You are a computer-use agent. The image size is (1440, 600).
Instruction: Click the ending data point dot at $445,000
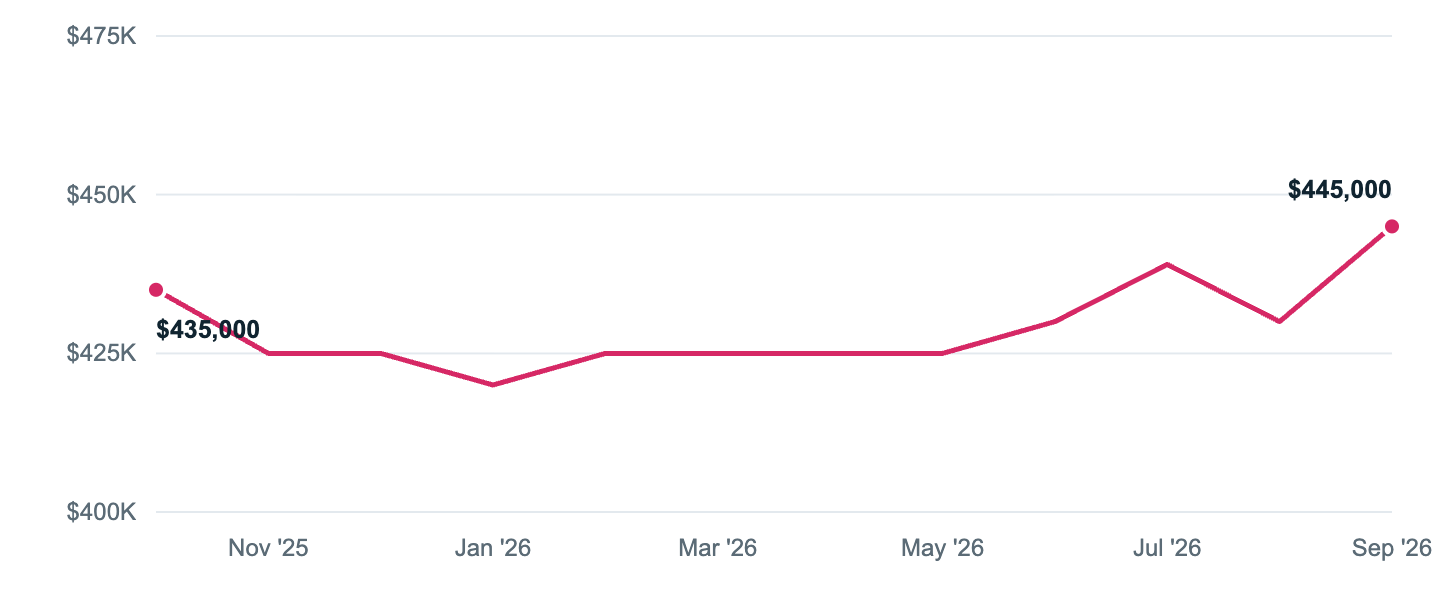tap(1392, 226)
